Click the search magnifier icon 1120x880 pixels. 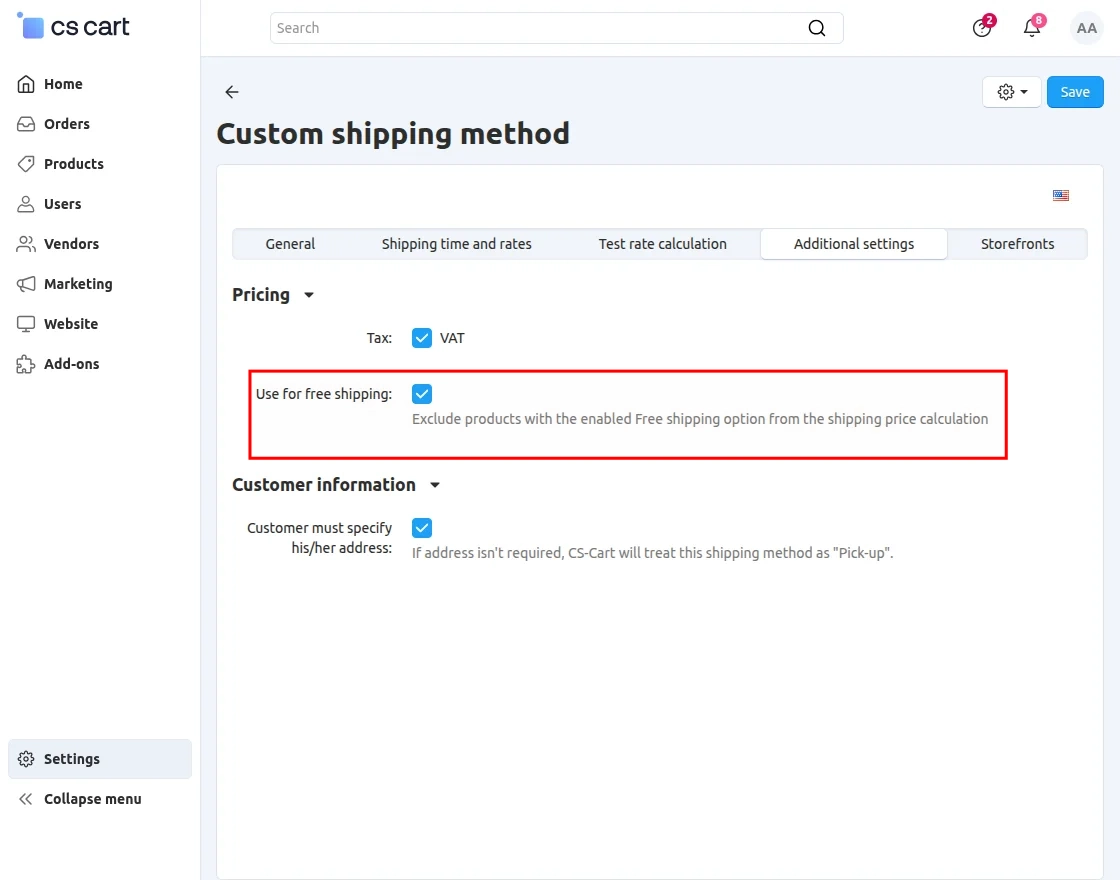tap(816, 28)
